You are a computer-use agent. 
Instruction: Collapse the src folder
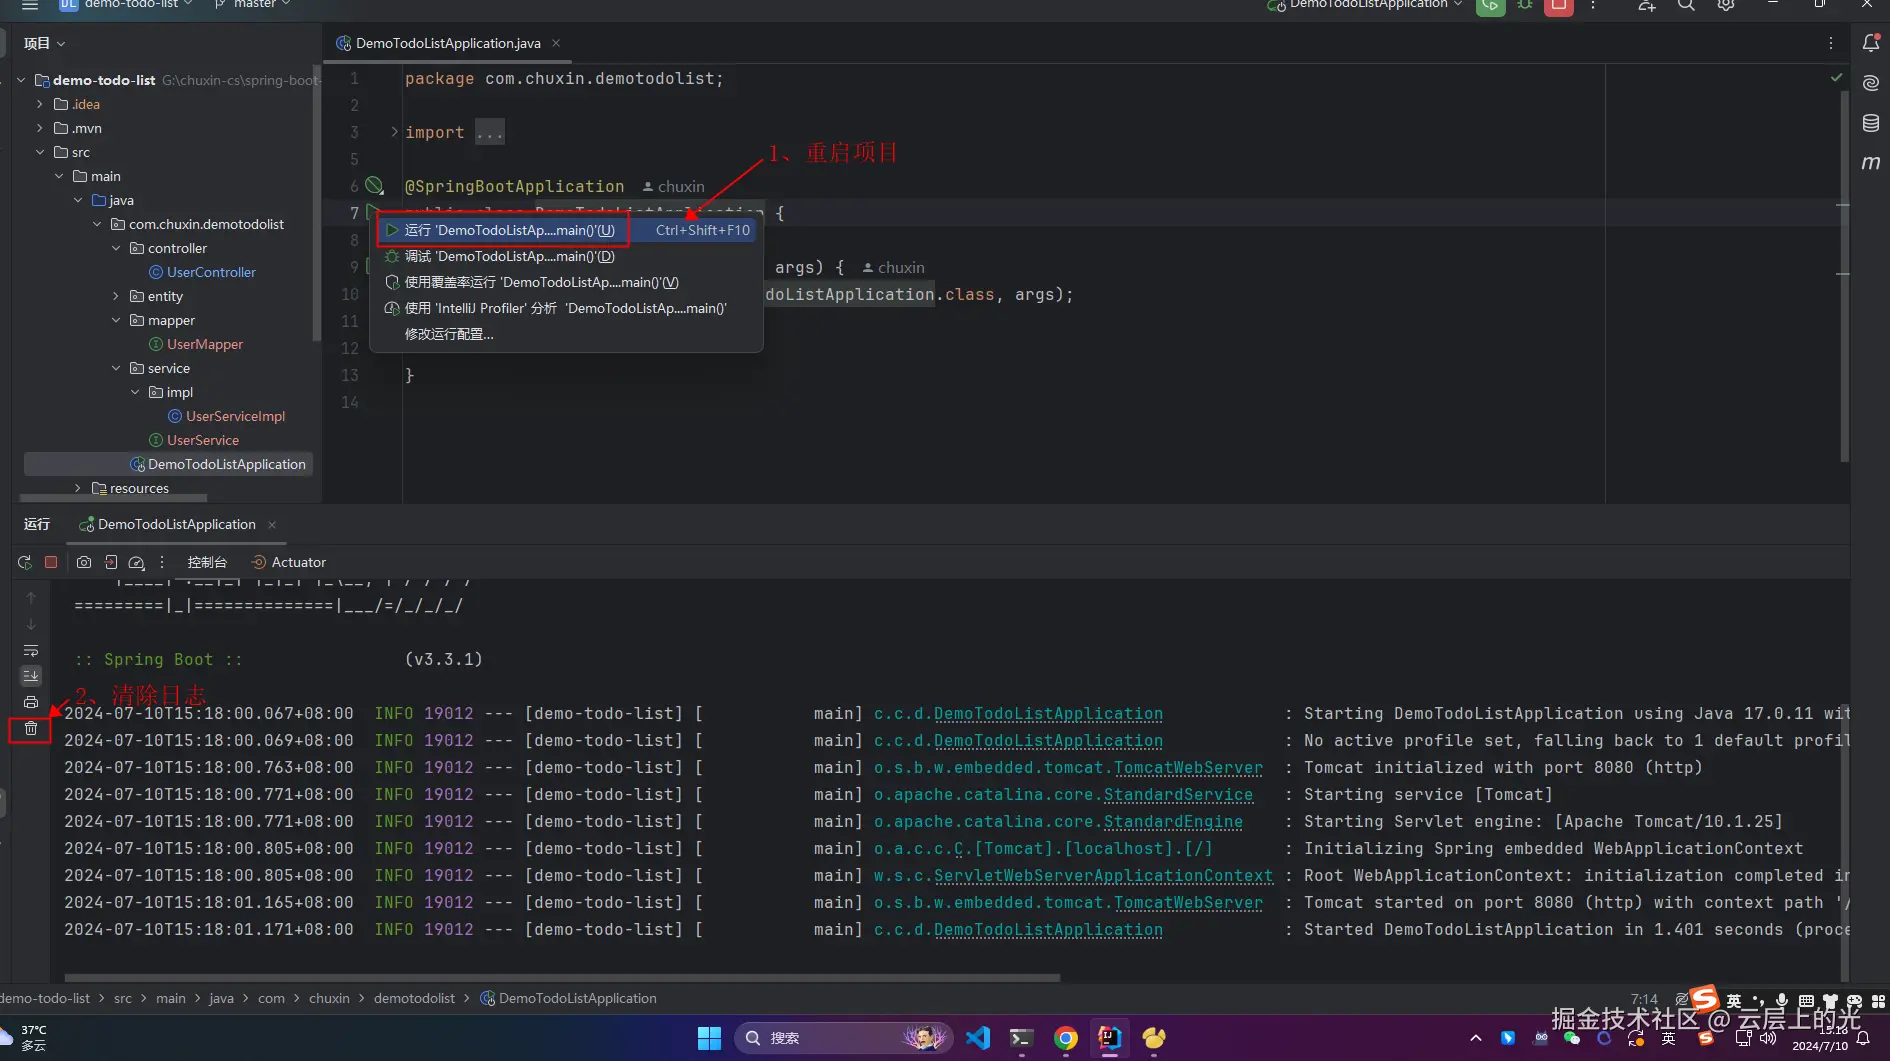[40, 152]
